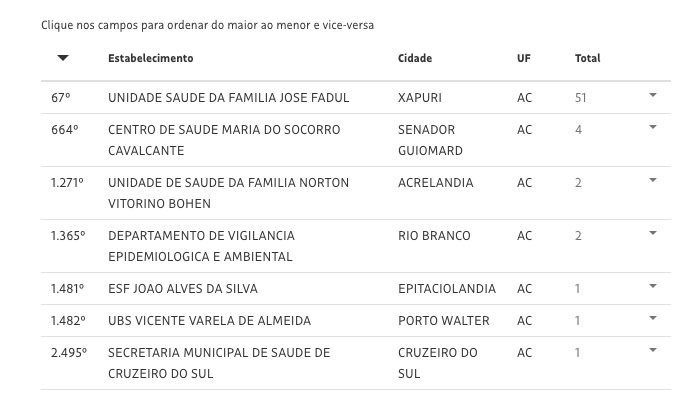Screen dimensions: 697x401
Task: Sort by ranking using the header arrow
Action: pyautogui.click(x=63, y=58)
